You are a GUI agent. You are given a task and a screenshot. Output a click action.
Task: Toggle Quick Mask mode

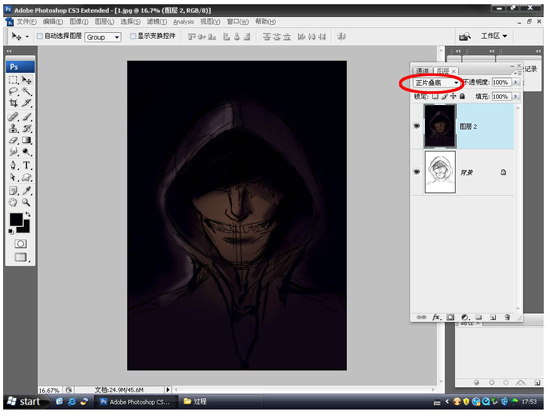20,244
